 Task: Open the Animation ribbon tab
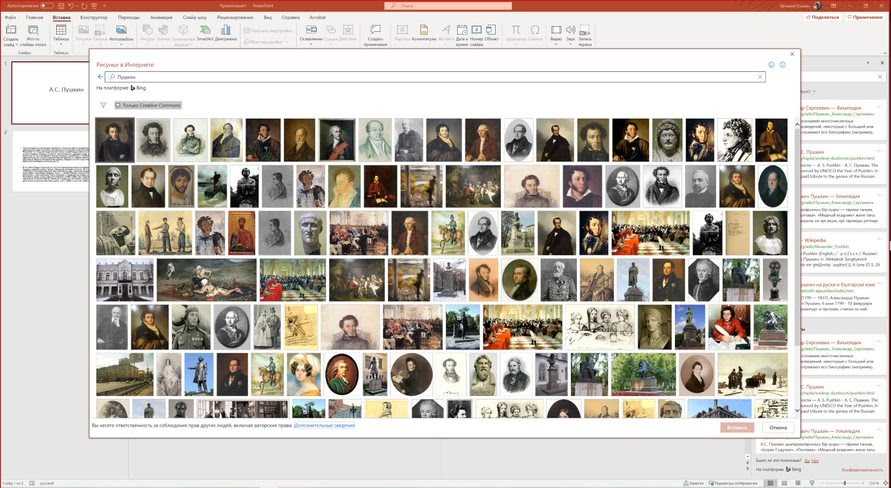160,17
